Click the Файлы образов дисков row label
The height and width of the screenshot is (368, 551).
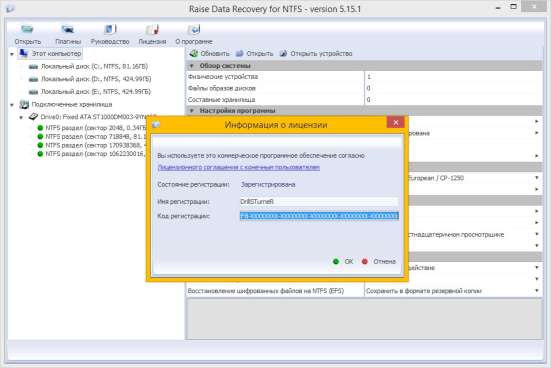(222, 88)
